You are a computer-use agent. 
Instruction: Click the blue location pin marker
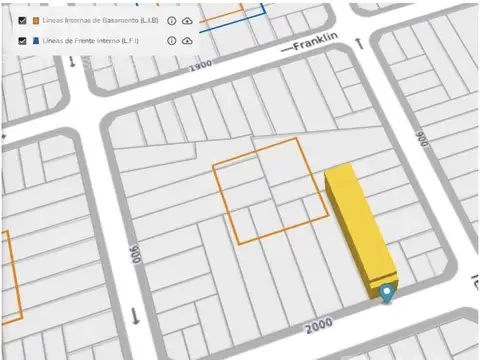pyautogui.click(x=387, y=294)
